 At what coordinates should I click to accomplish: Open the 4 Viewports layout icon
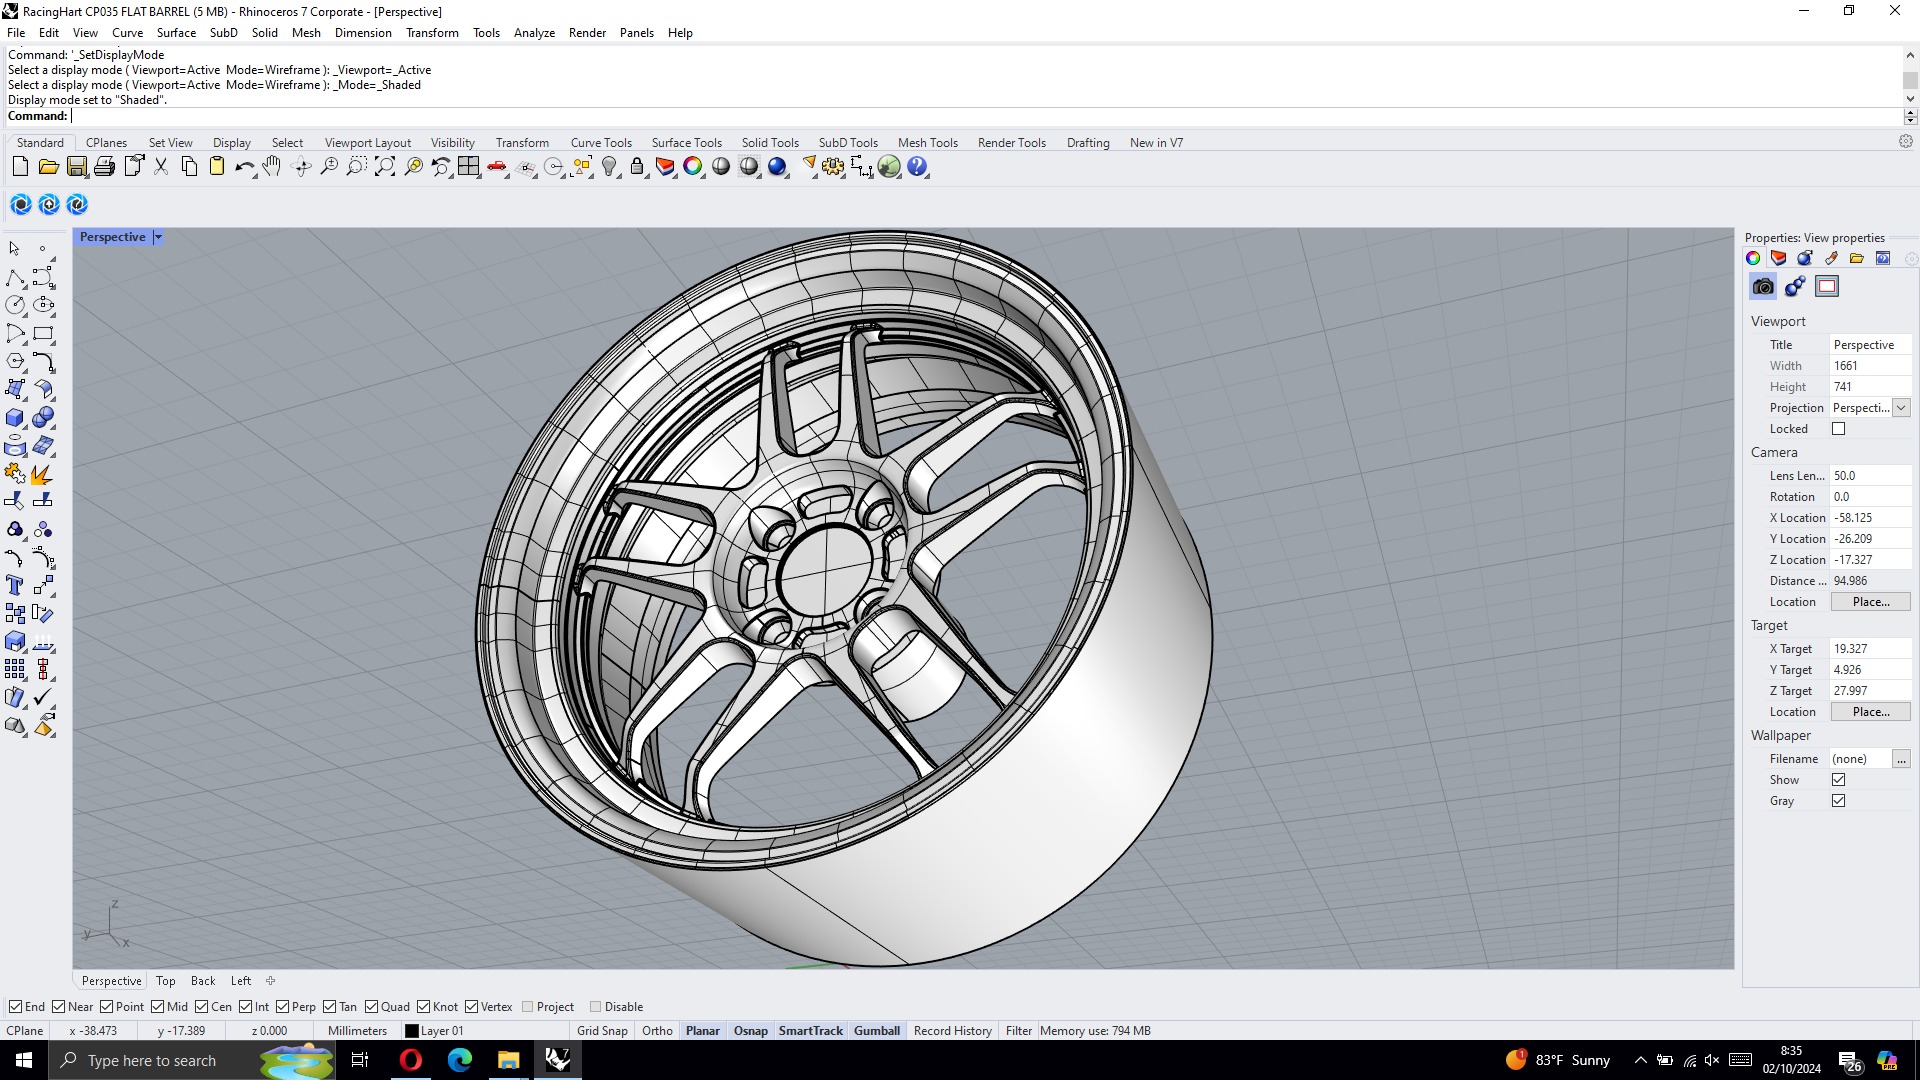click(x=469, y=167)
